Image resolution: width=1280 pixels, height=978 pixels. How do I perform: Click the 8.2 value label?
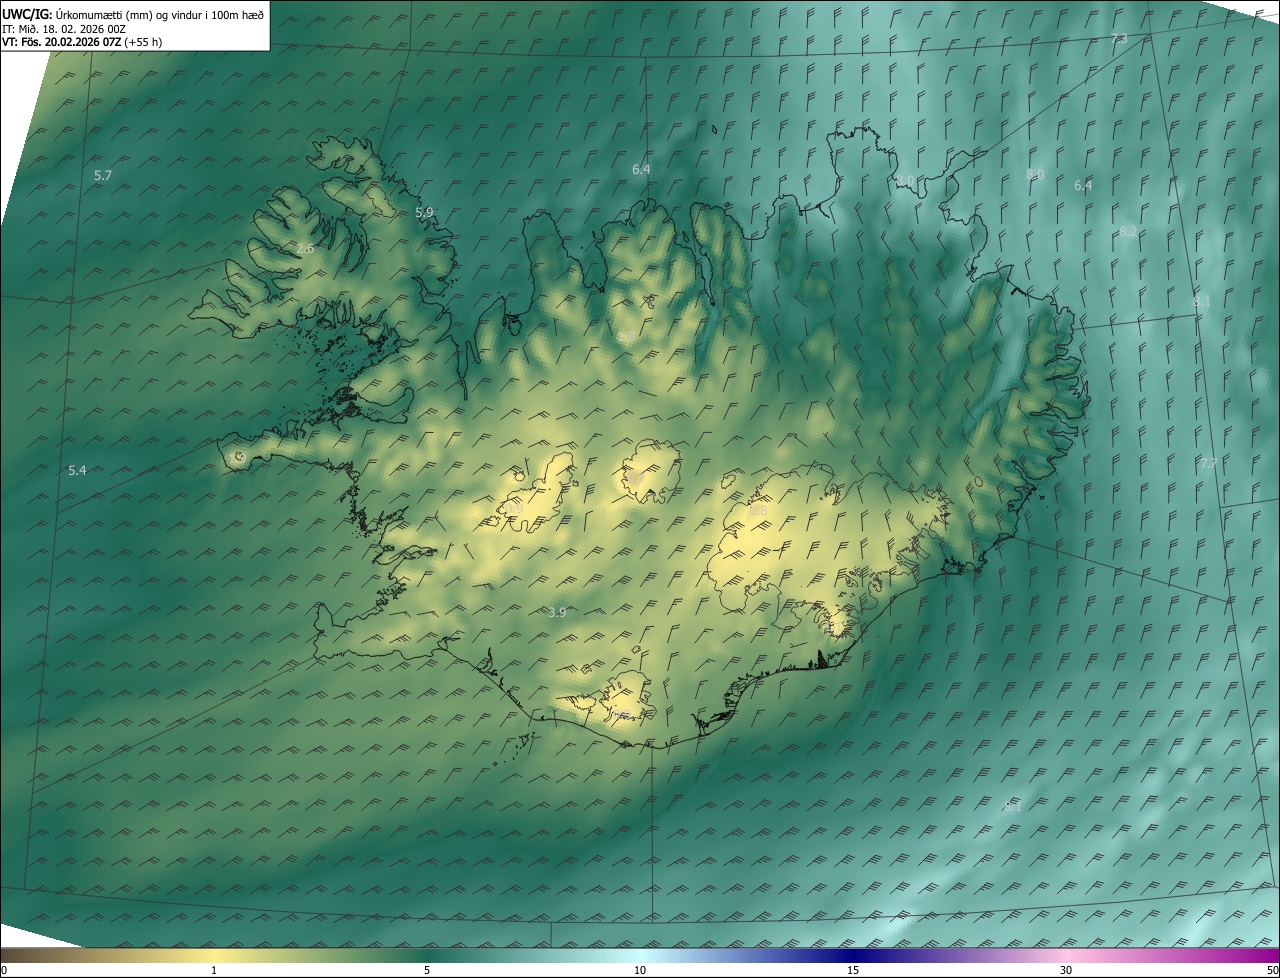(x=1128, y=231)
